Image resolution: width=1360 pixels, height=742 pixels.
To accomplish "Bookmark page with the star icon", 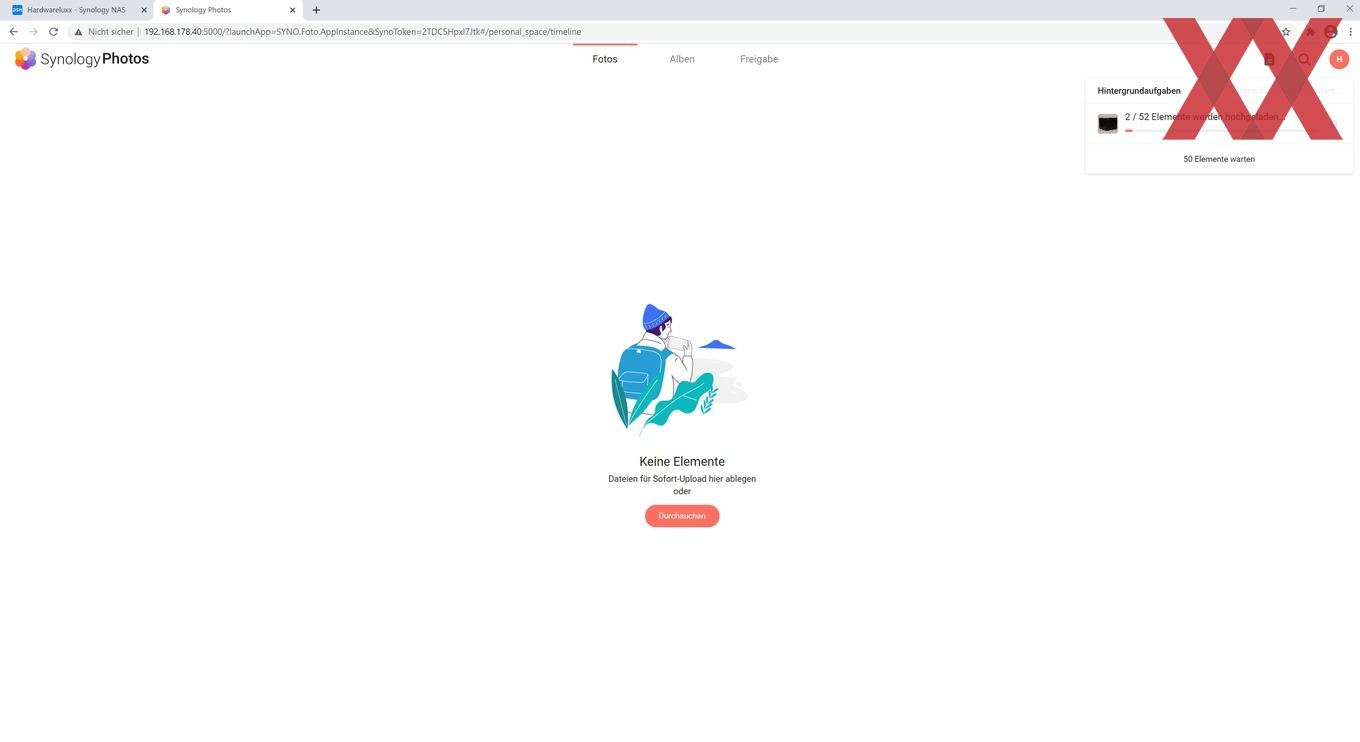I will coord(1286,32).
